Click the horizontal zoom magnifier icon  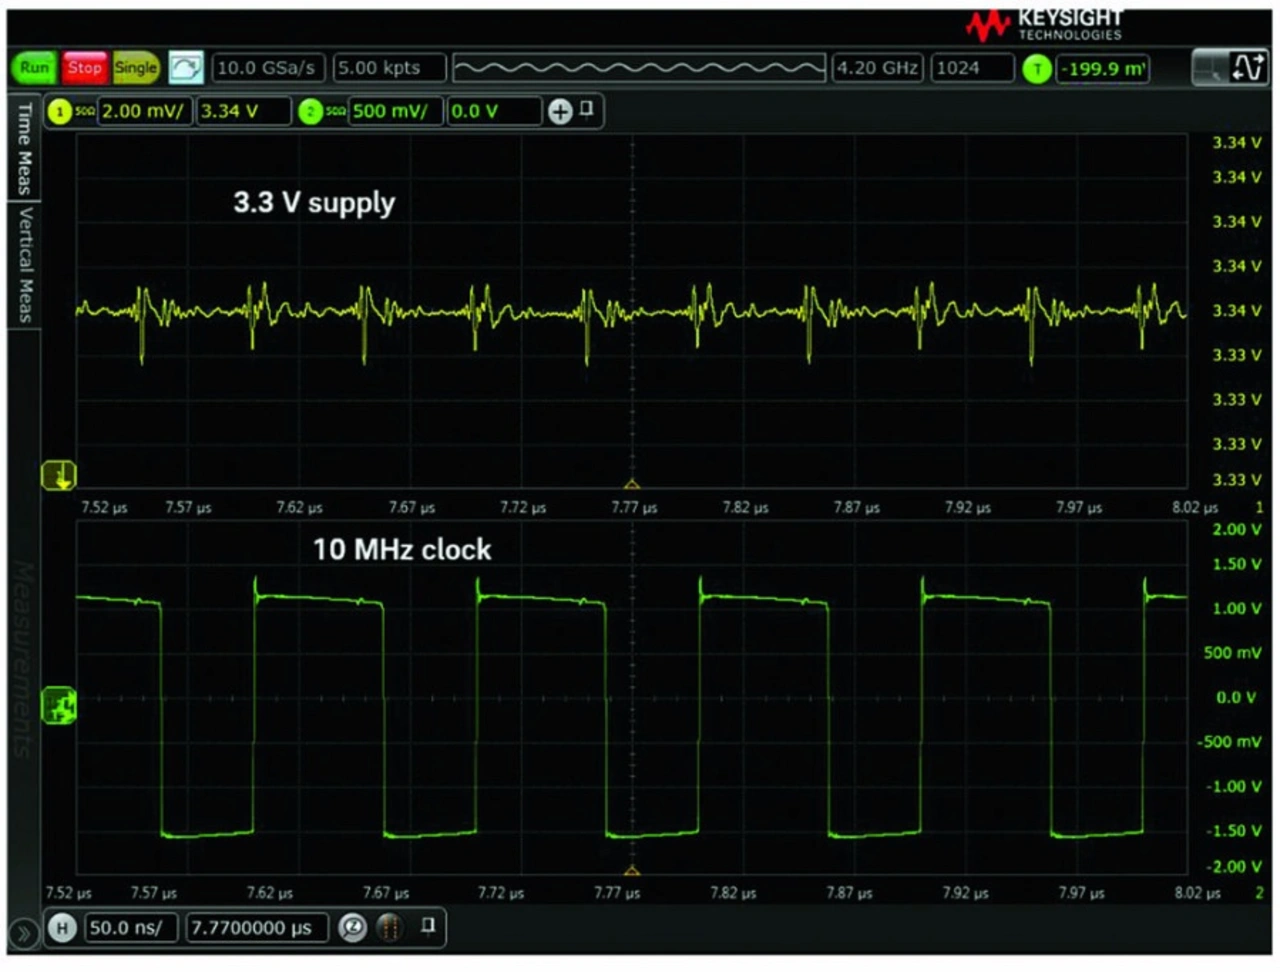click(352, 928)
